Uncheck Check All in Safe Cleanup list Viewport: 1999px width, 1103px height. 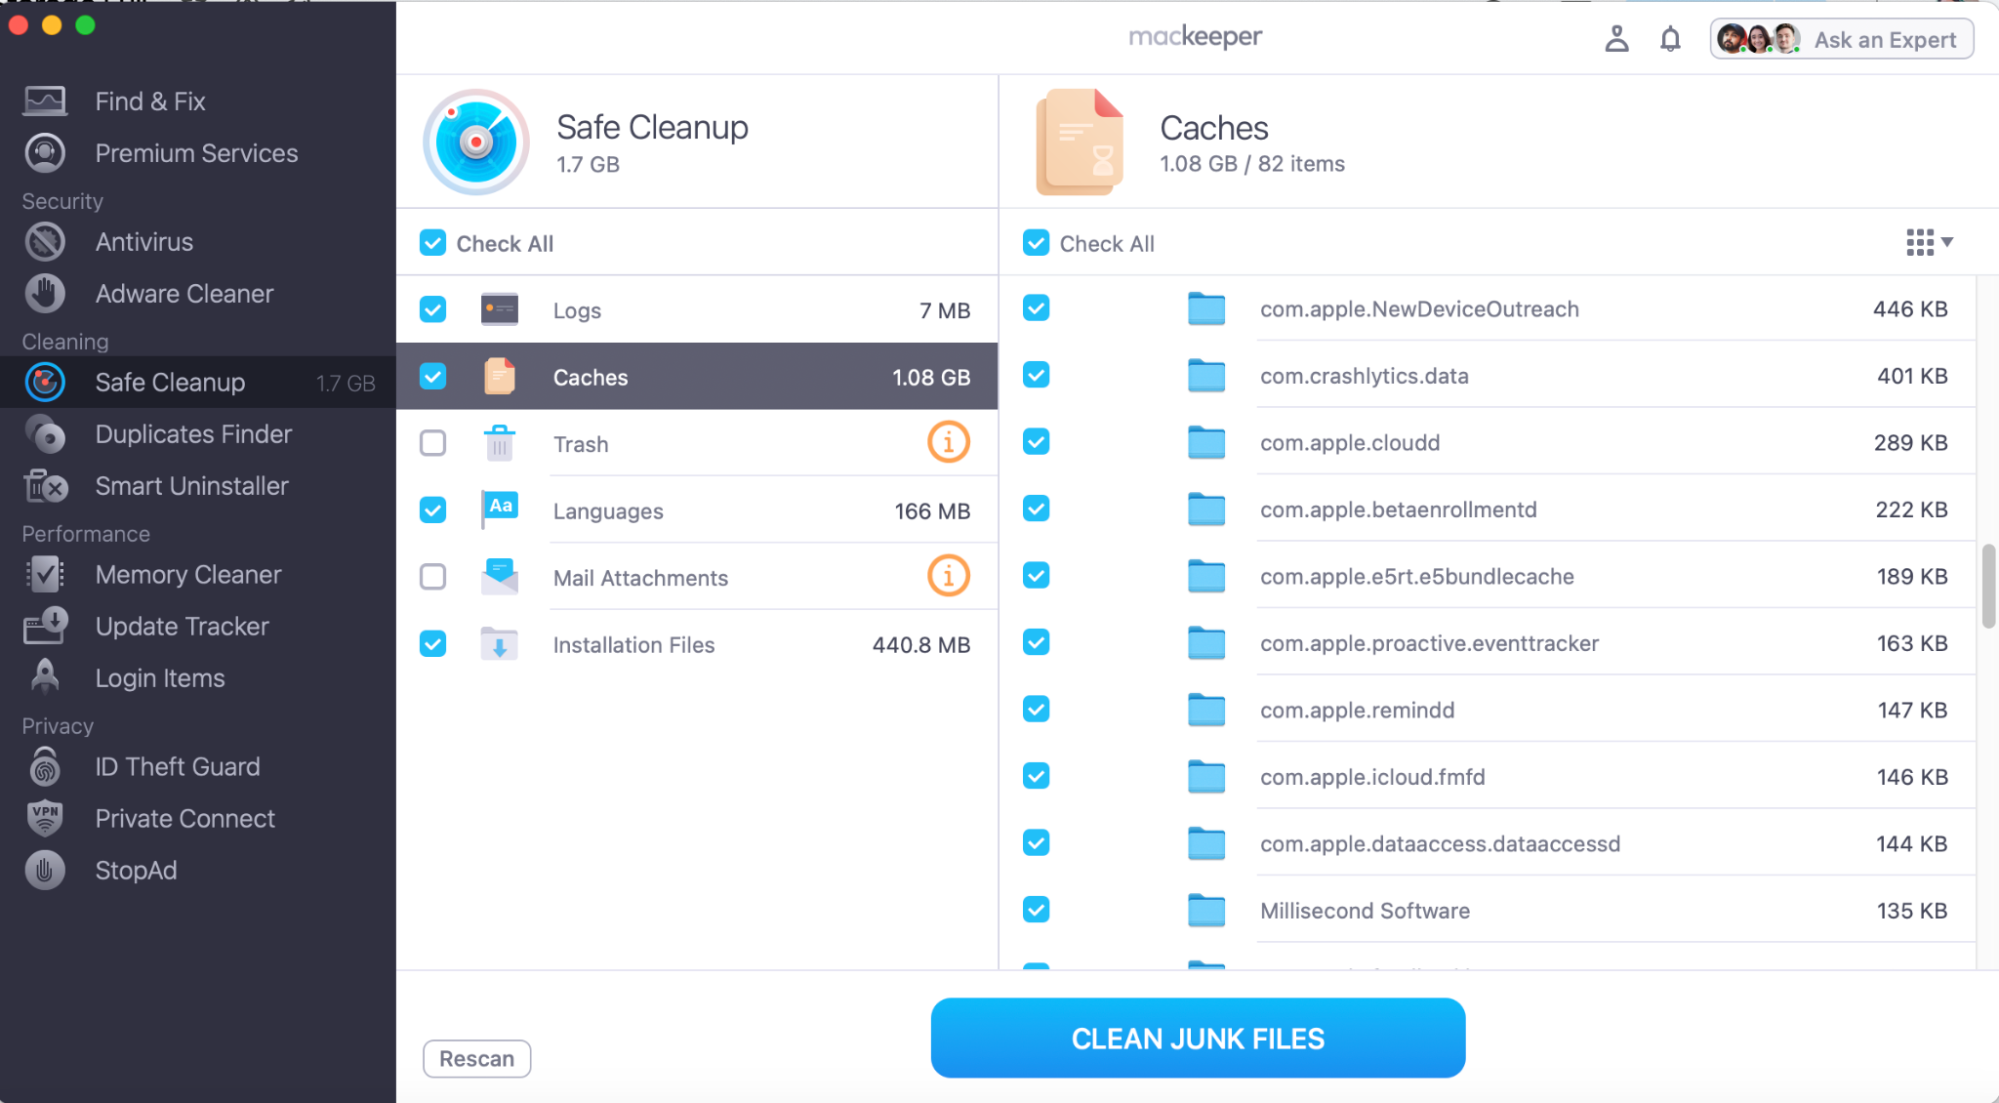click(x=433, y=243)
